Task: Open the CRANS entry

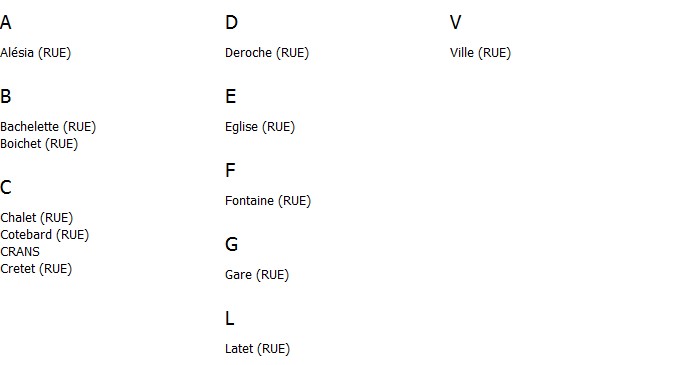Action: coord(20,251)
